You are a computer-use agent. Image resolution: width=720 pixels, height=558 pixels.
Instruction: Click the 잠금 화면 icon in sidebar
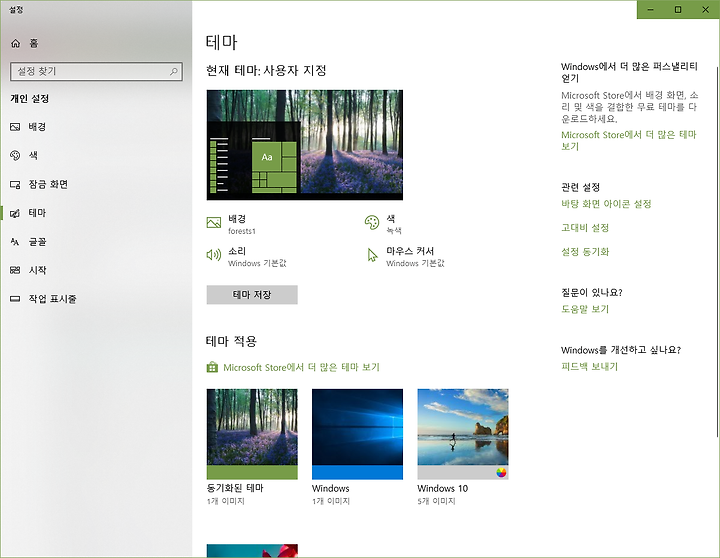click(15, 185)
